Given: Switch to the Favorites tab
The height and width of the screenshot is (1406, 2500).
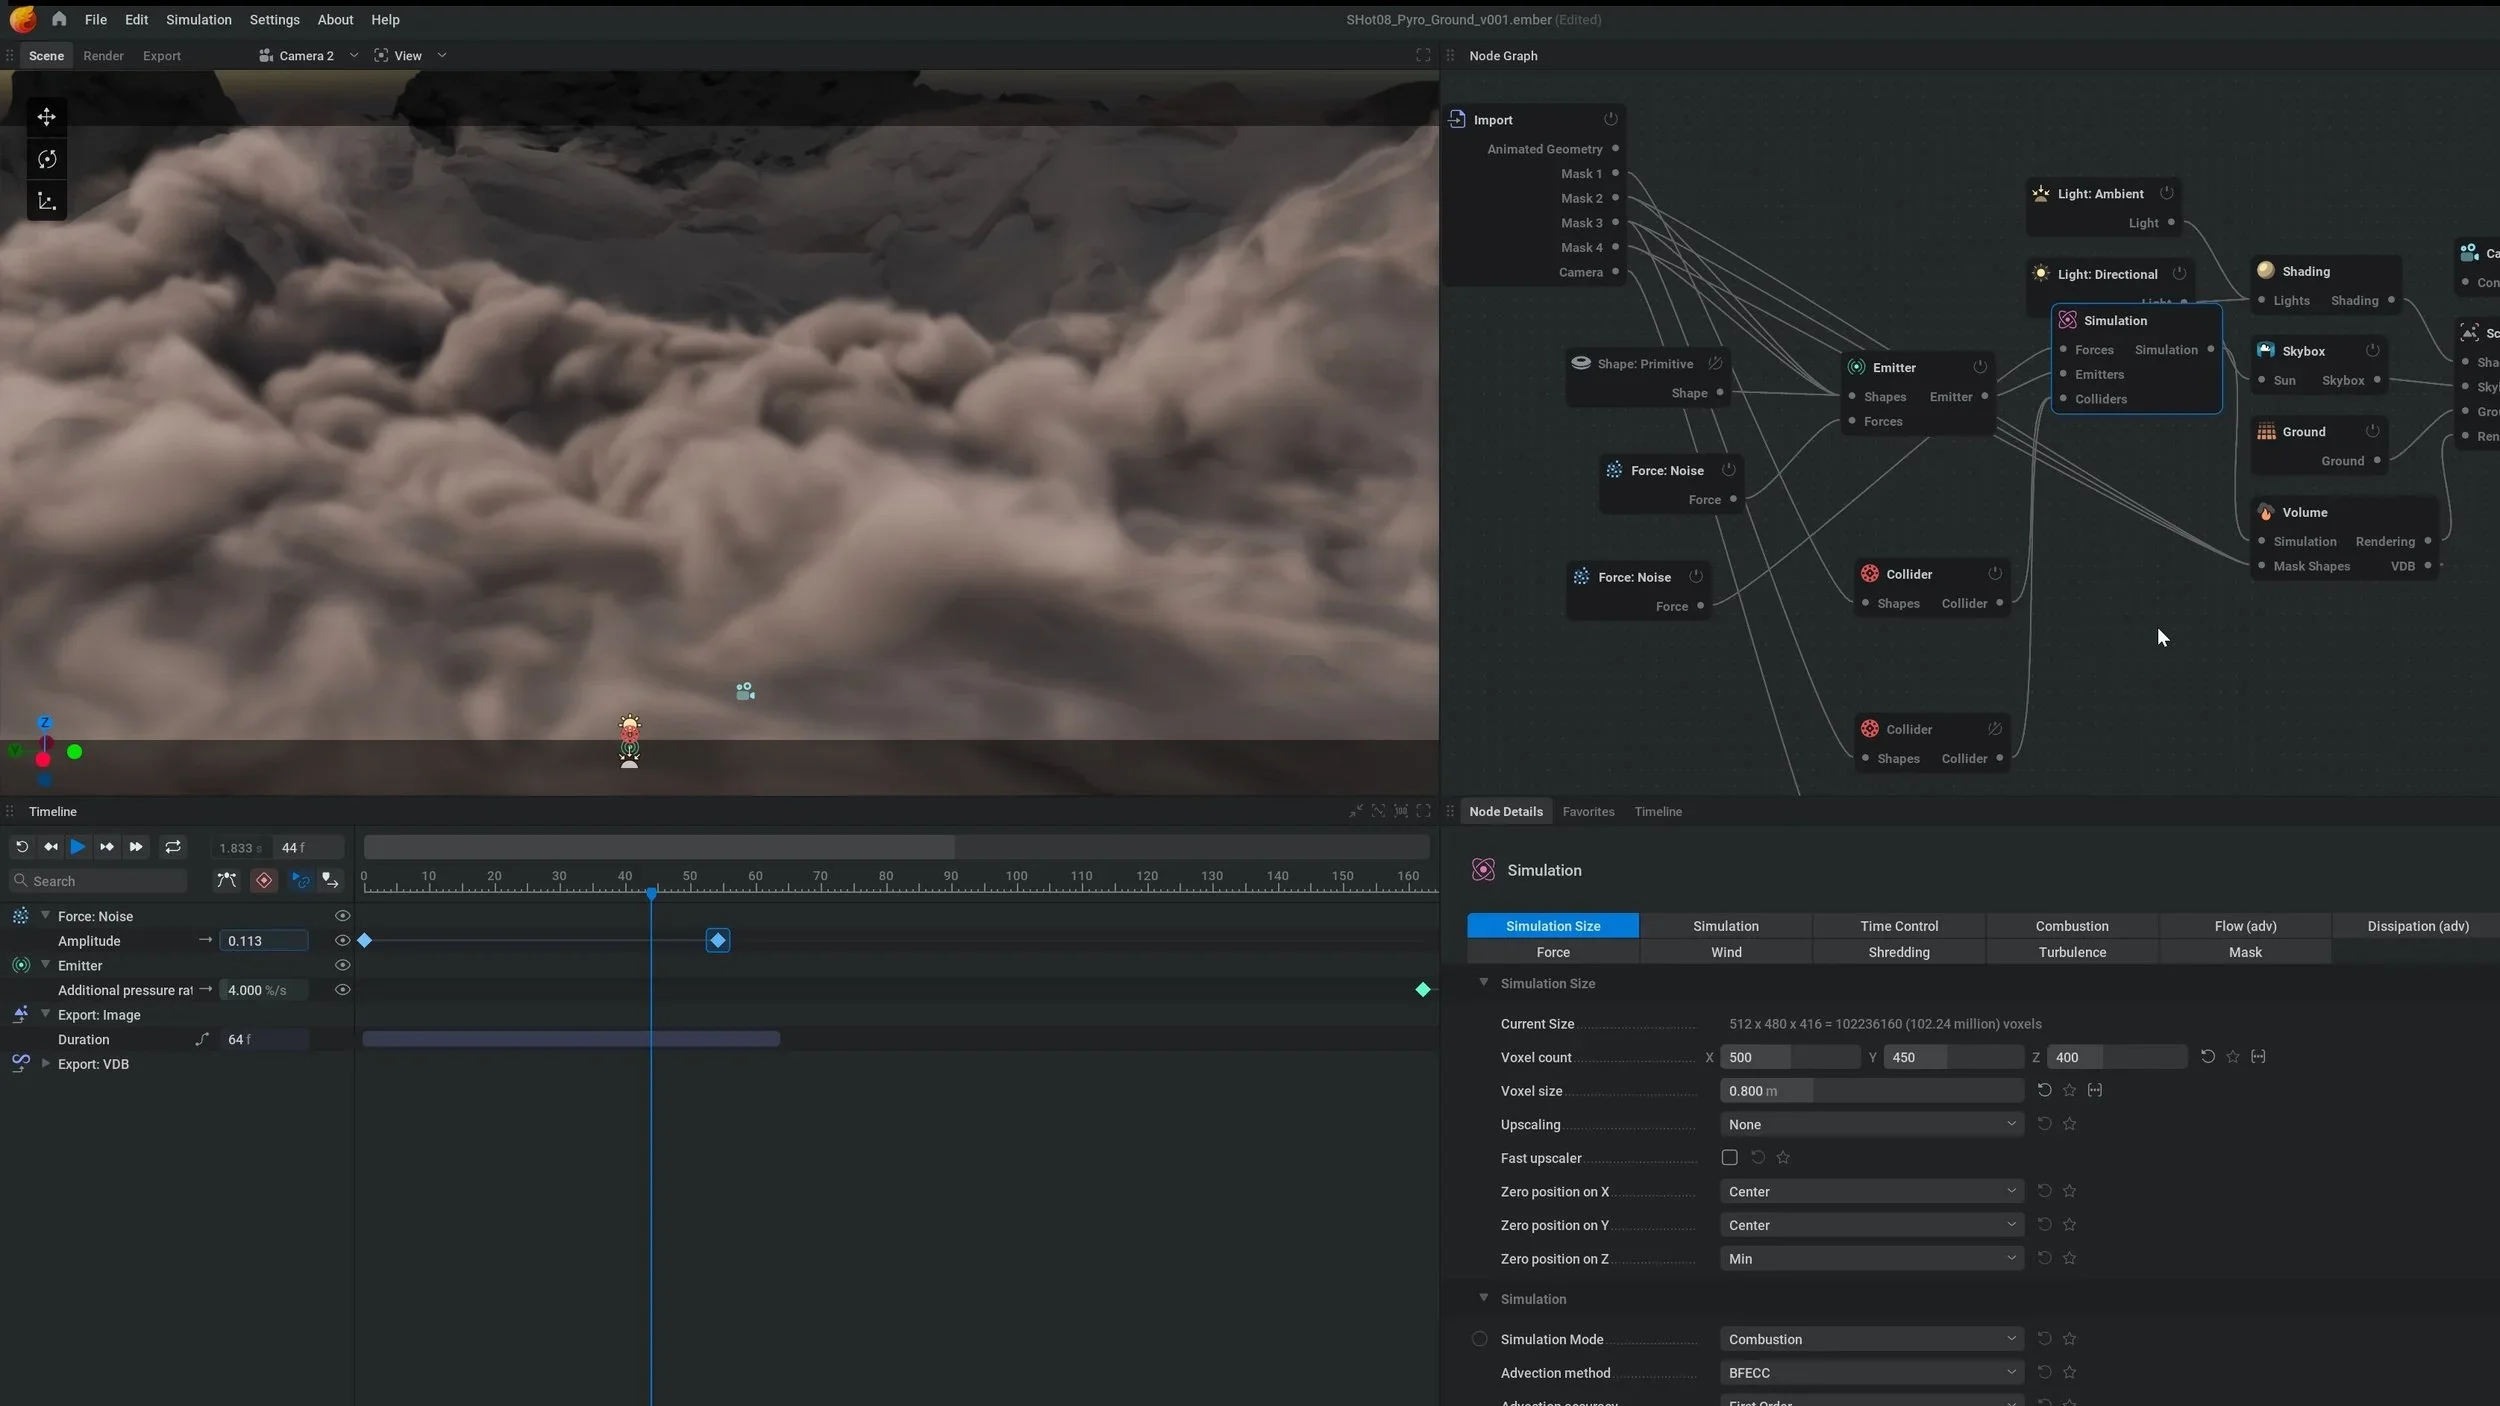Looking at the screenshot, I should pyautogui.click(x=1588, y=811).
